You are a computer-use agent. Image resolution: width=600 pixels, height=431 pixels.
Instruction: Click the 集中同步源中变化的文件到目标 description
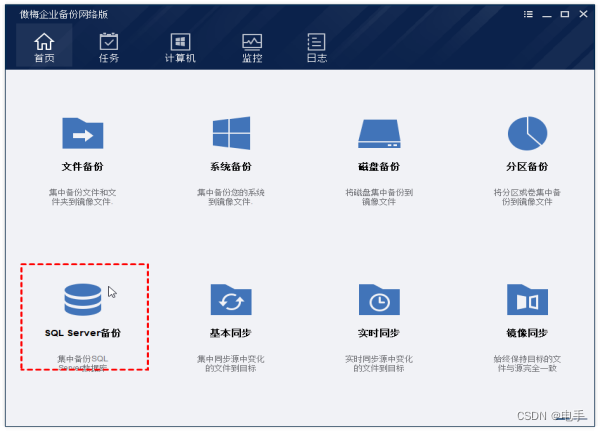click(231, 363)
